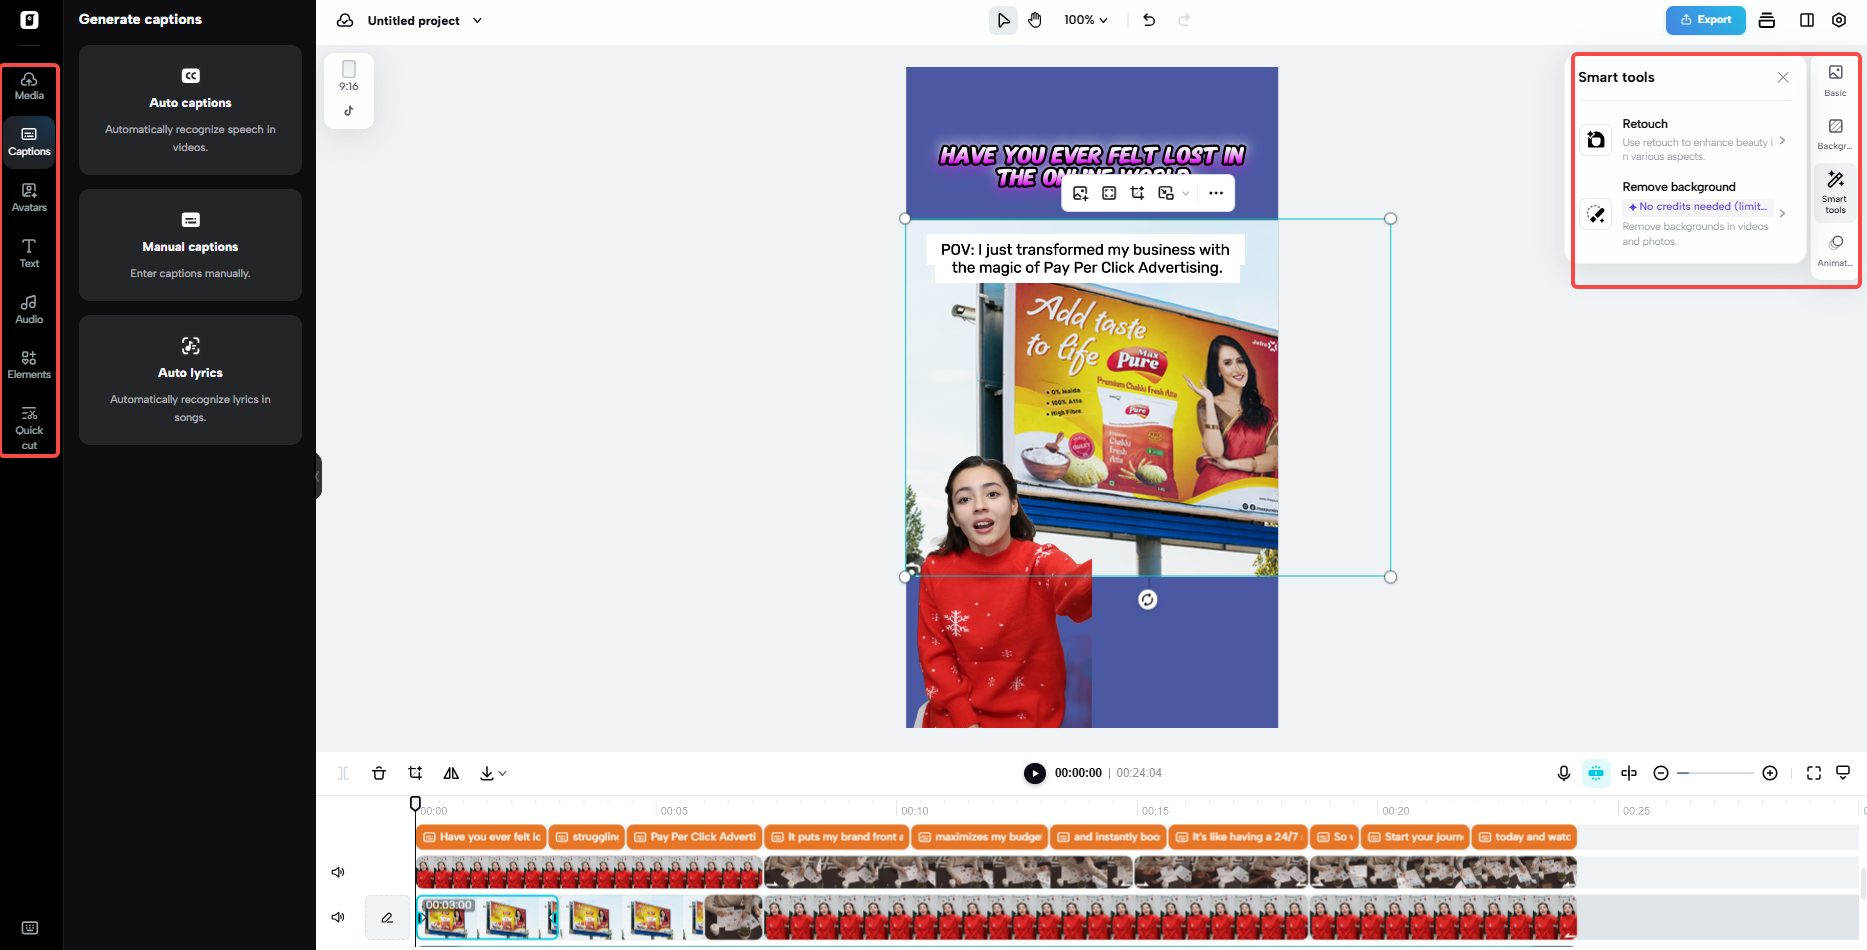Click the rotate handle below the selected clip

pyautogui.click(x=1148, y=599)
